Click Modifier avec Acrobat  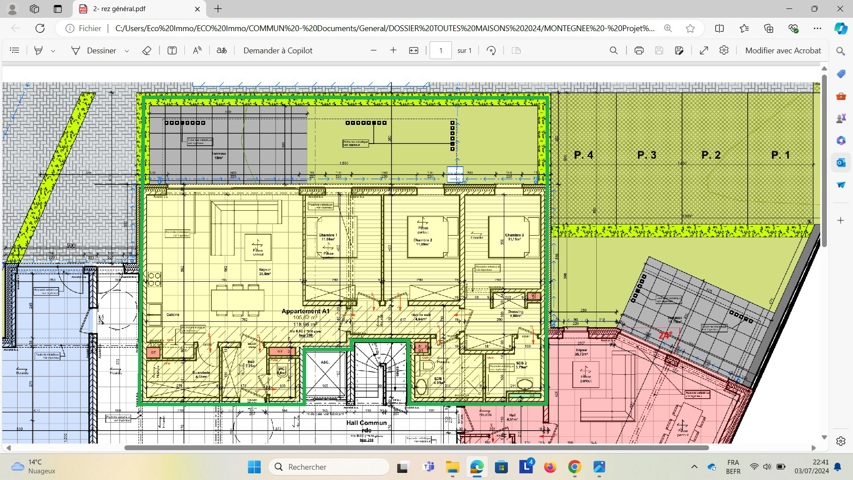click(x=783, y=51)
